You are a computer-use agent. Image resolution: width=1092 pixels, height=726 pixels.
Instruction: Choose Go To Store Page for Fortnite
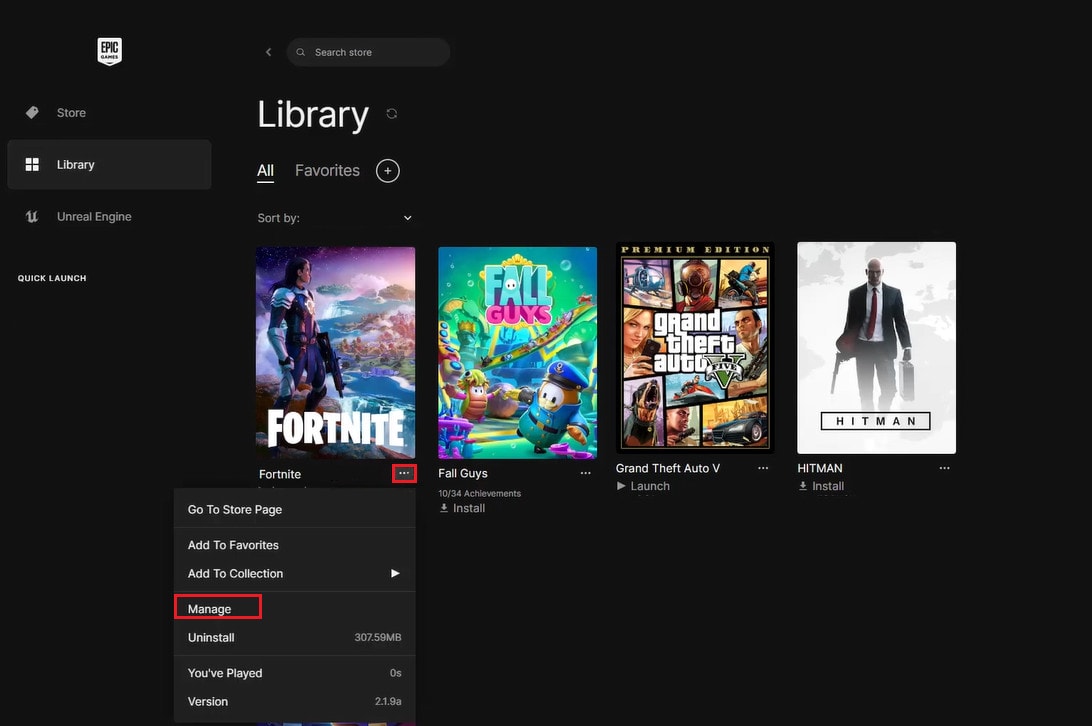(x=234, y=509)
